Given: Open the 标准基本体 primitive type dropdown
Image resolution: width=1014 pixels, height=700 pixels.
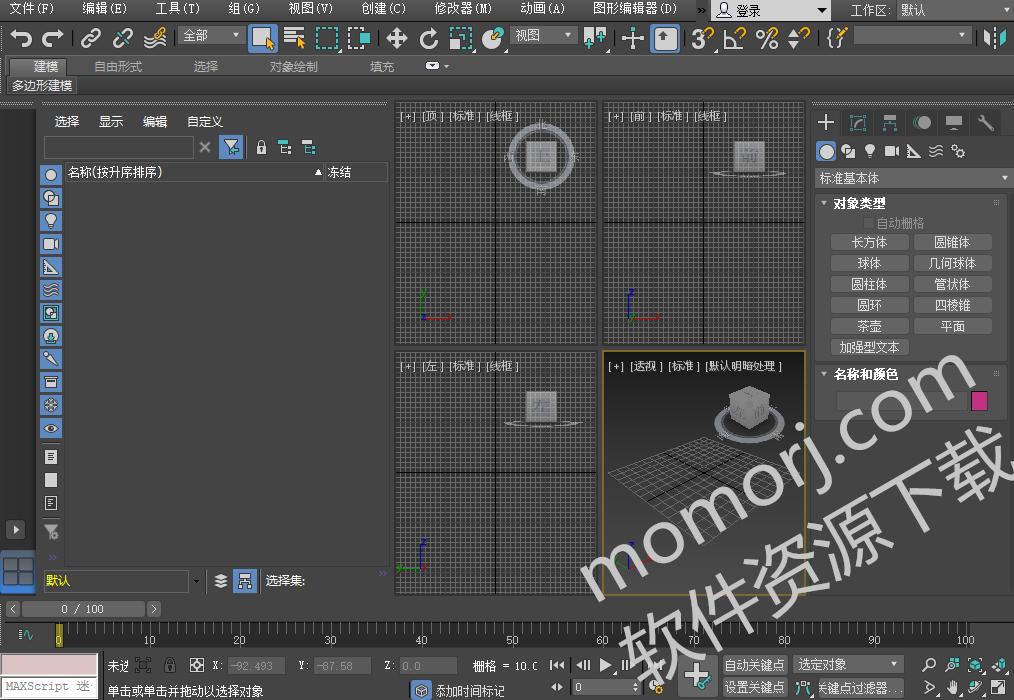Looking at the screenshot, I should [x=913, y=178].
